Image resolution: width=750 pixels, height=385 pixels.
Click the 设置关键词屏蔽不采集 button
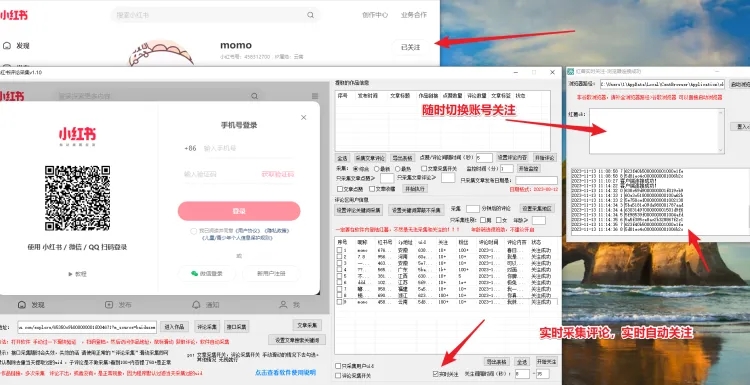coord(416,209)
